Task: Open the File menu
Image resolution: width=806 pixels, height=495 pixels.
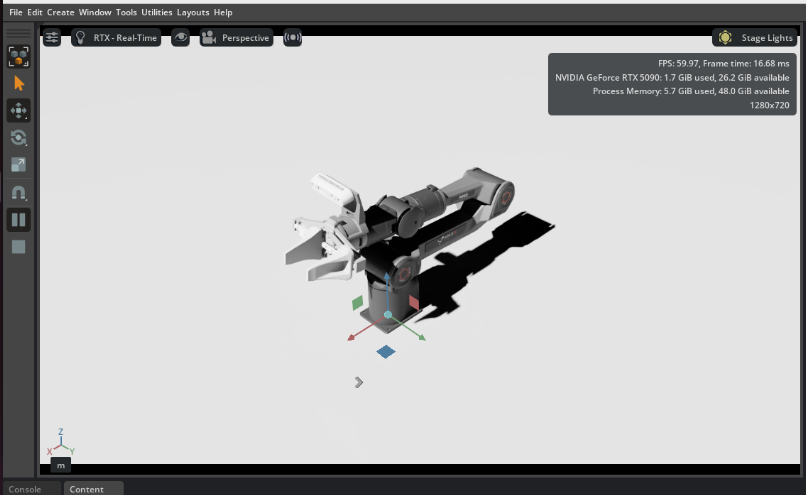Action: 15,12
